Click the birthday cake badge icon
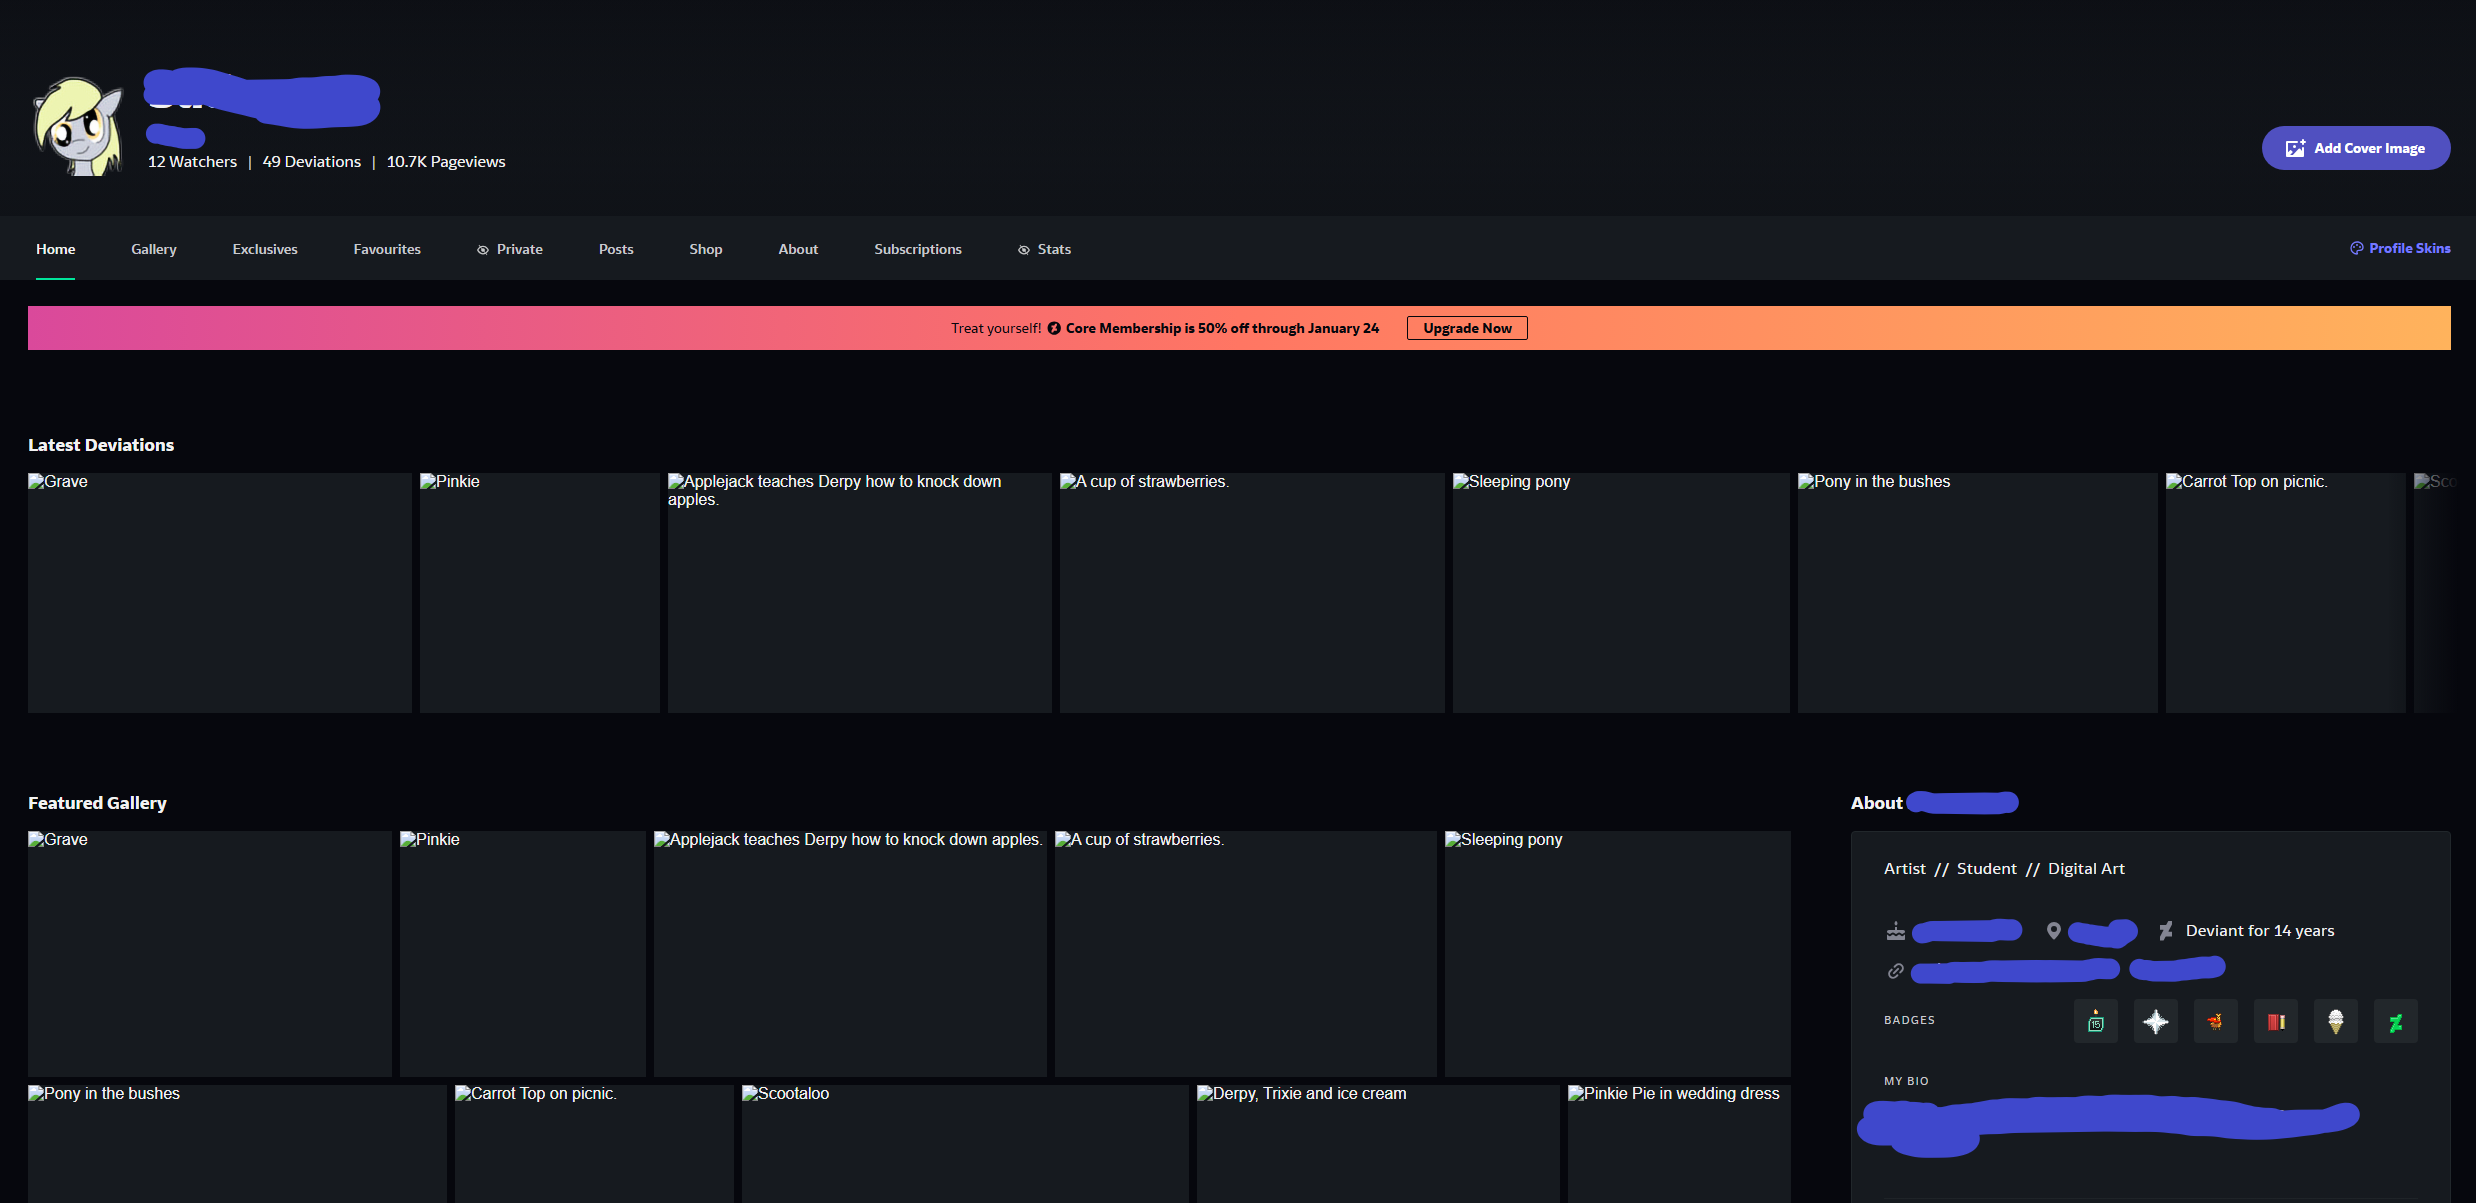2476x1203 pixels. 2096,1021
